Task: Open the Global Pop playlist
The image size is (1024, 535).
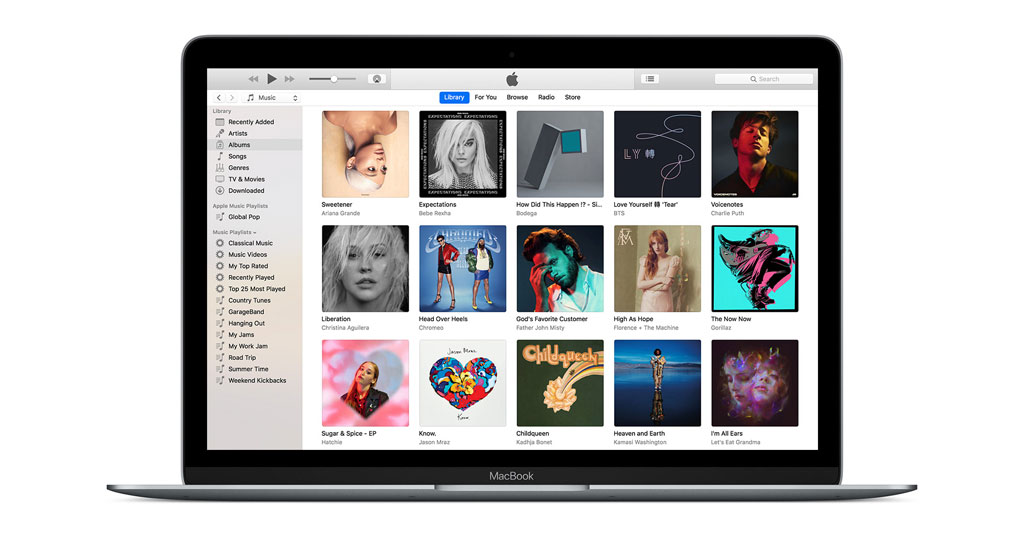Action: 244,217
